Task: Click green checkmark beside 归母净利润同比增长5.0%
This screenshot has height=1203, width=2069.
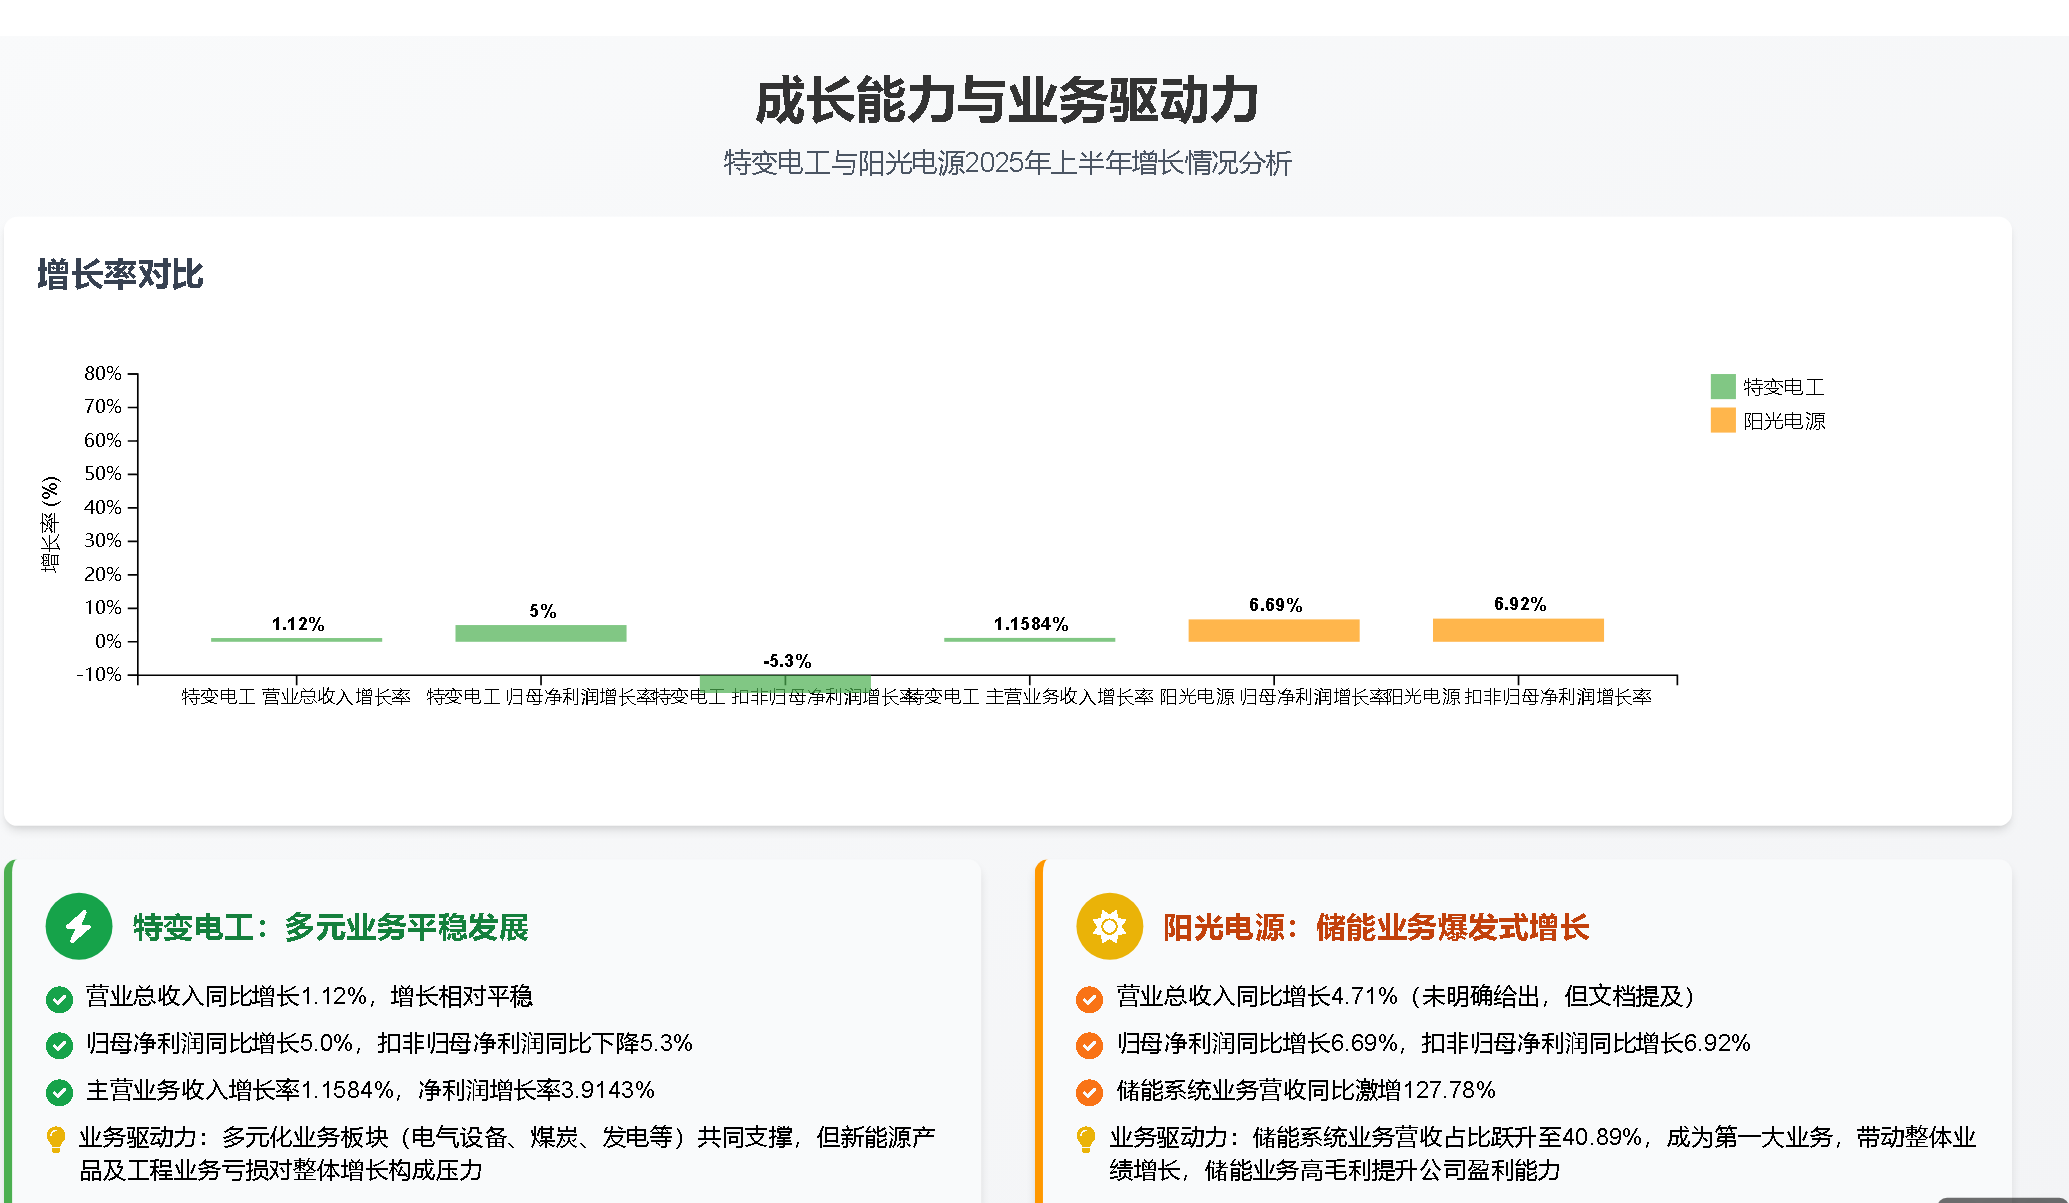Action: tap(59, 1045)
